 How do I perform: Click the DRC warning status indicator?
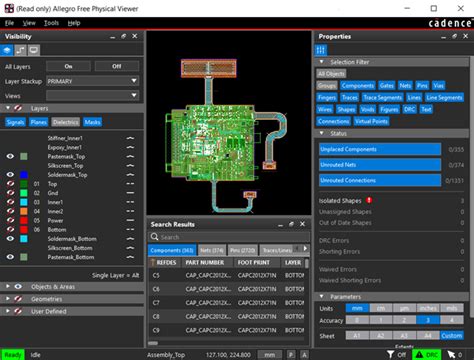pyautogui.click(x=427, y=355)
